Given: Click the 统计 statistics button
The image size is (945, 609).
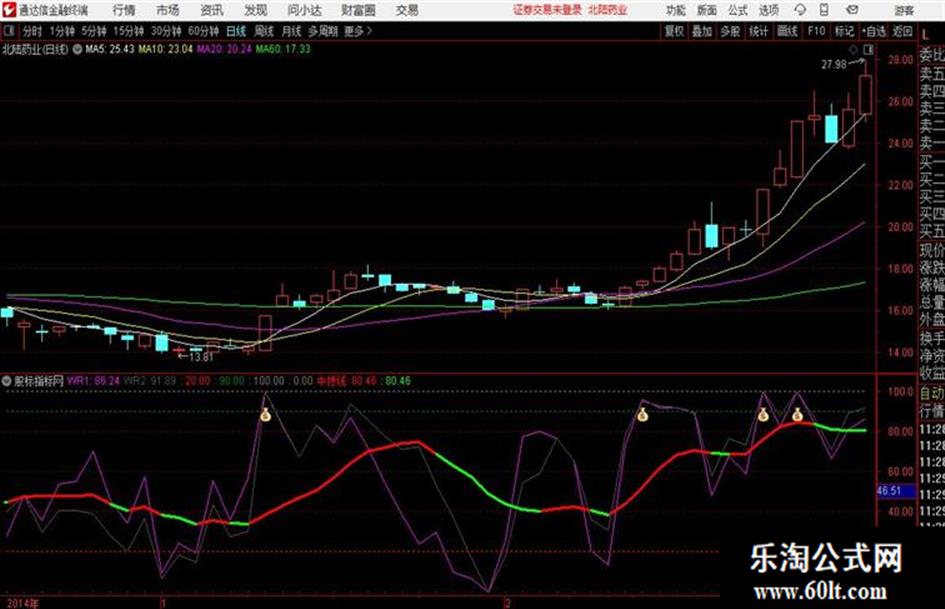Looking at the screenshot, I should 758,31.
